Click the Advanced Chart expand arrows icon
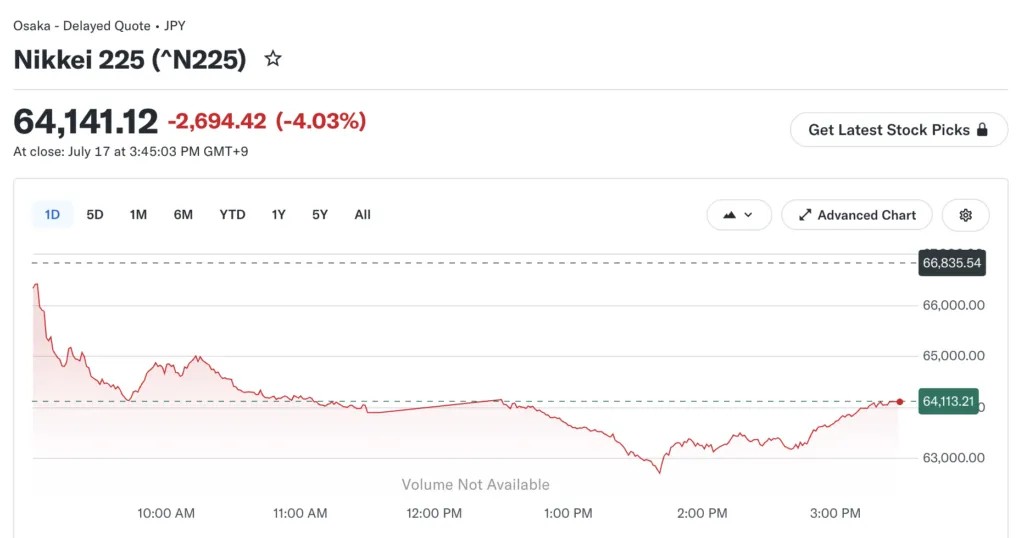 (805, 215)
